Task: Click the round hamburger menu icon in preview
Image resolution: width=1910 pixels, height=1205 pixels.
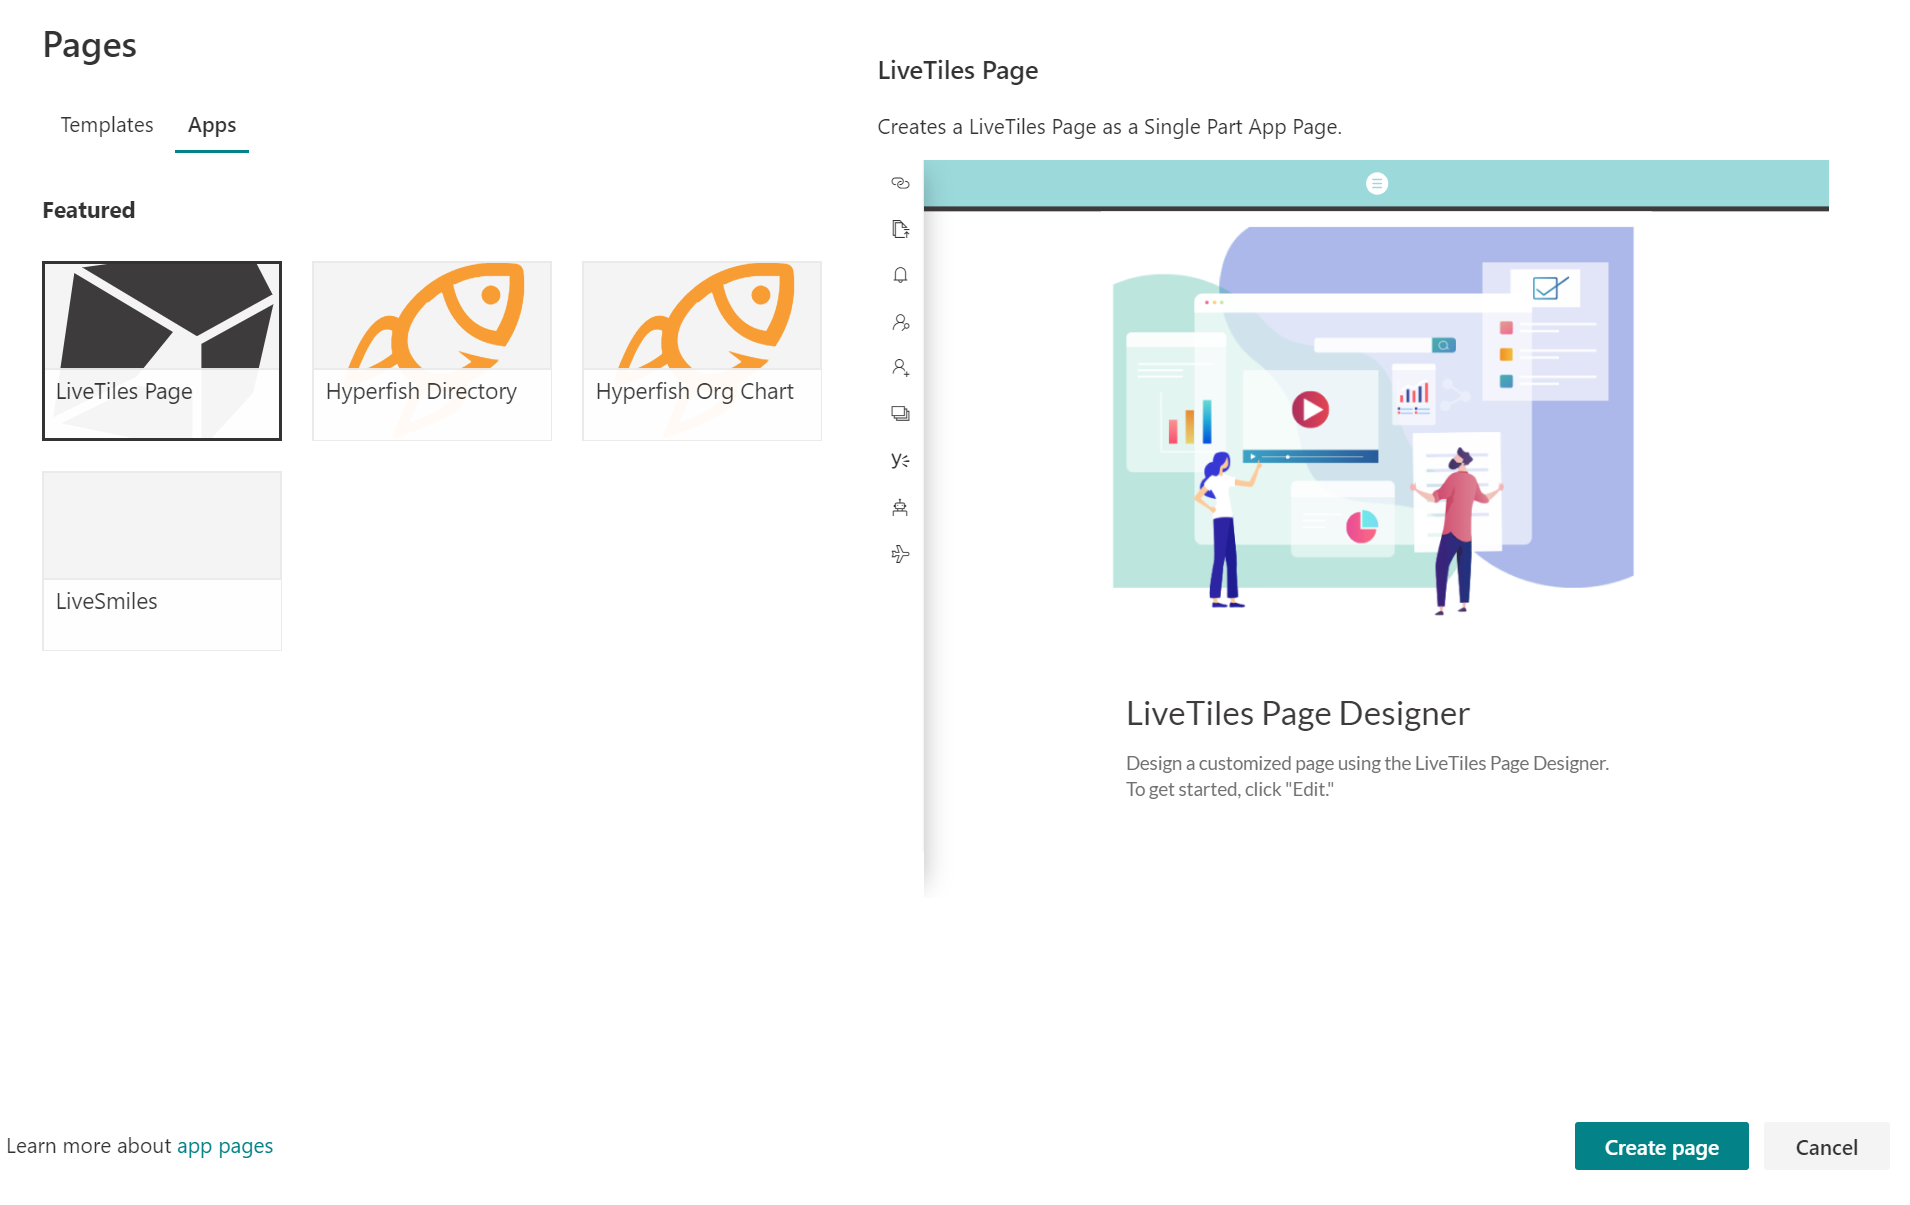Action: pos(1377,183)
